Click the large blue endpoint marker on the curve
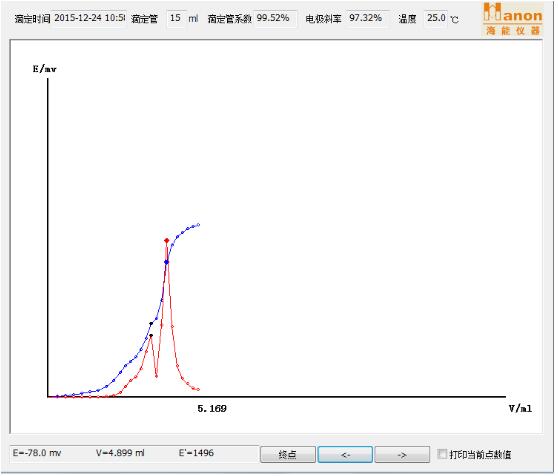This screenshot has width=558, height=476. [x=166, y=262]
